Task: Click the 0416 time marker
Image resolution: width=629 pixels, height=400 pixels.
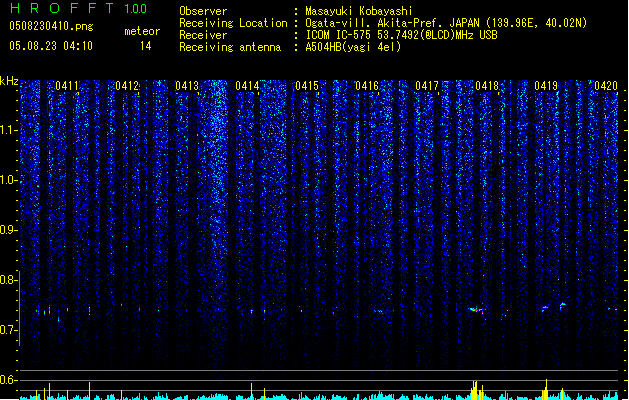Action: pos(367,86)
